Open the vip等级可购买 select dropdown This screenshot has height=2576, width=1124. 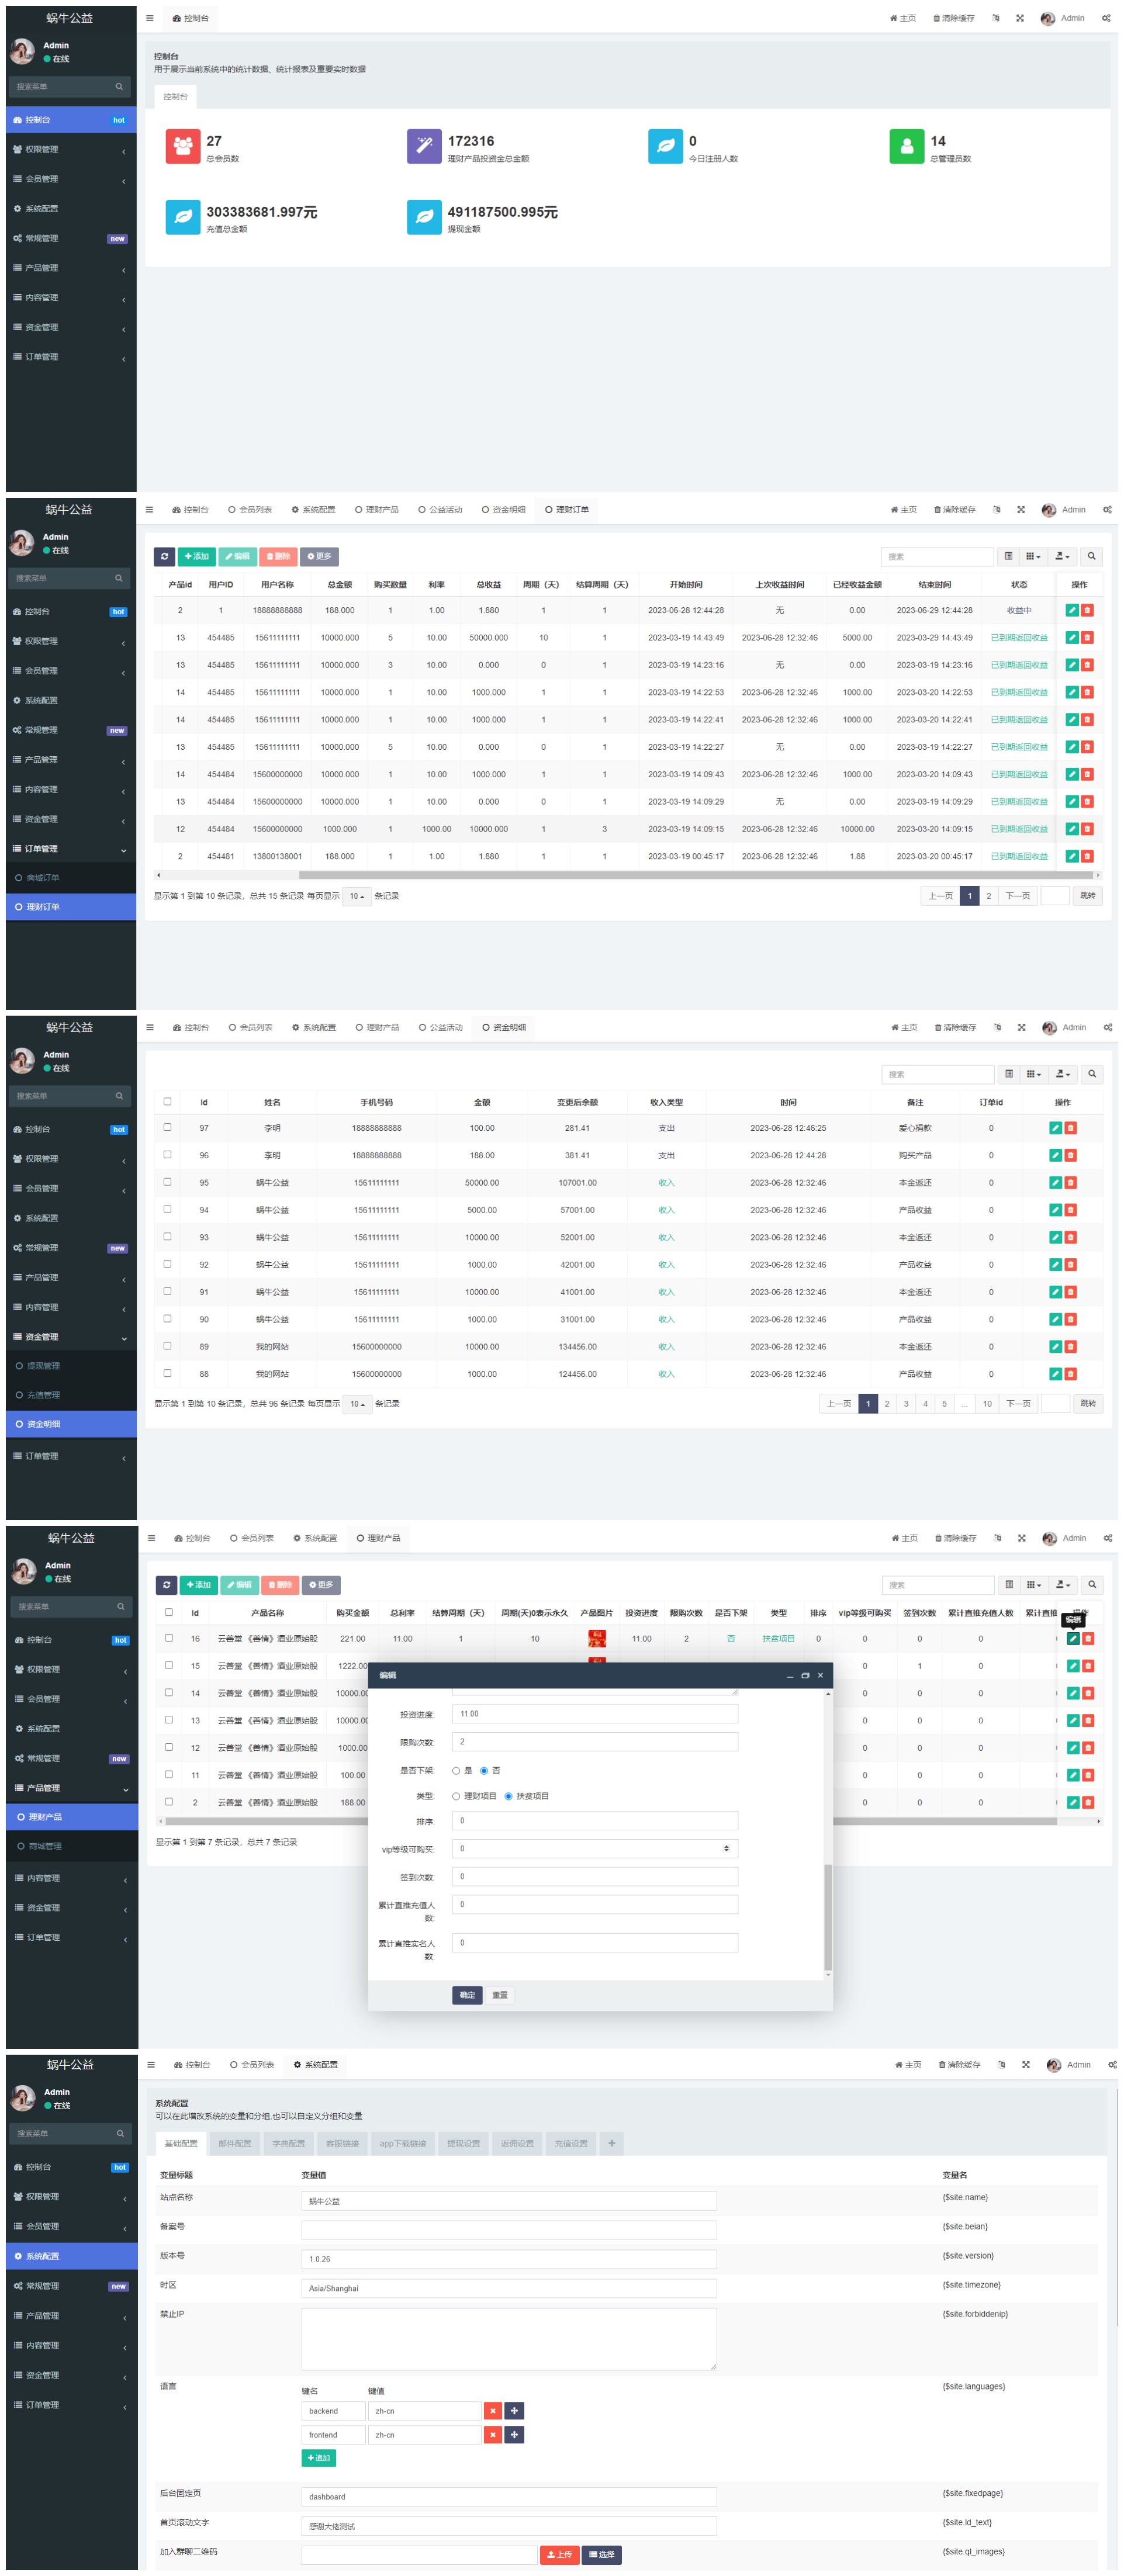tap(595, 1848)
